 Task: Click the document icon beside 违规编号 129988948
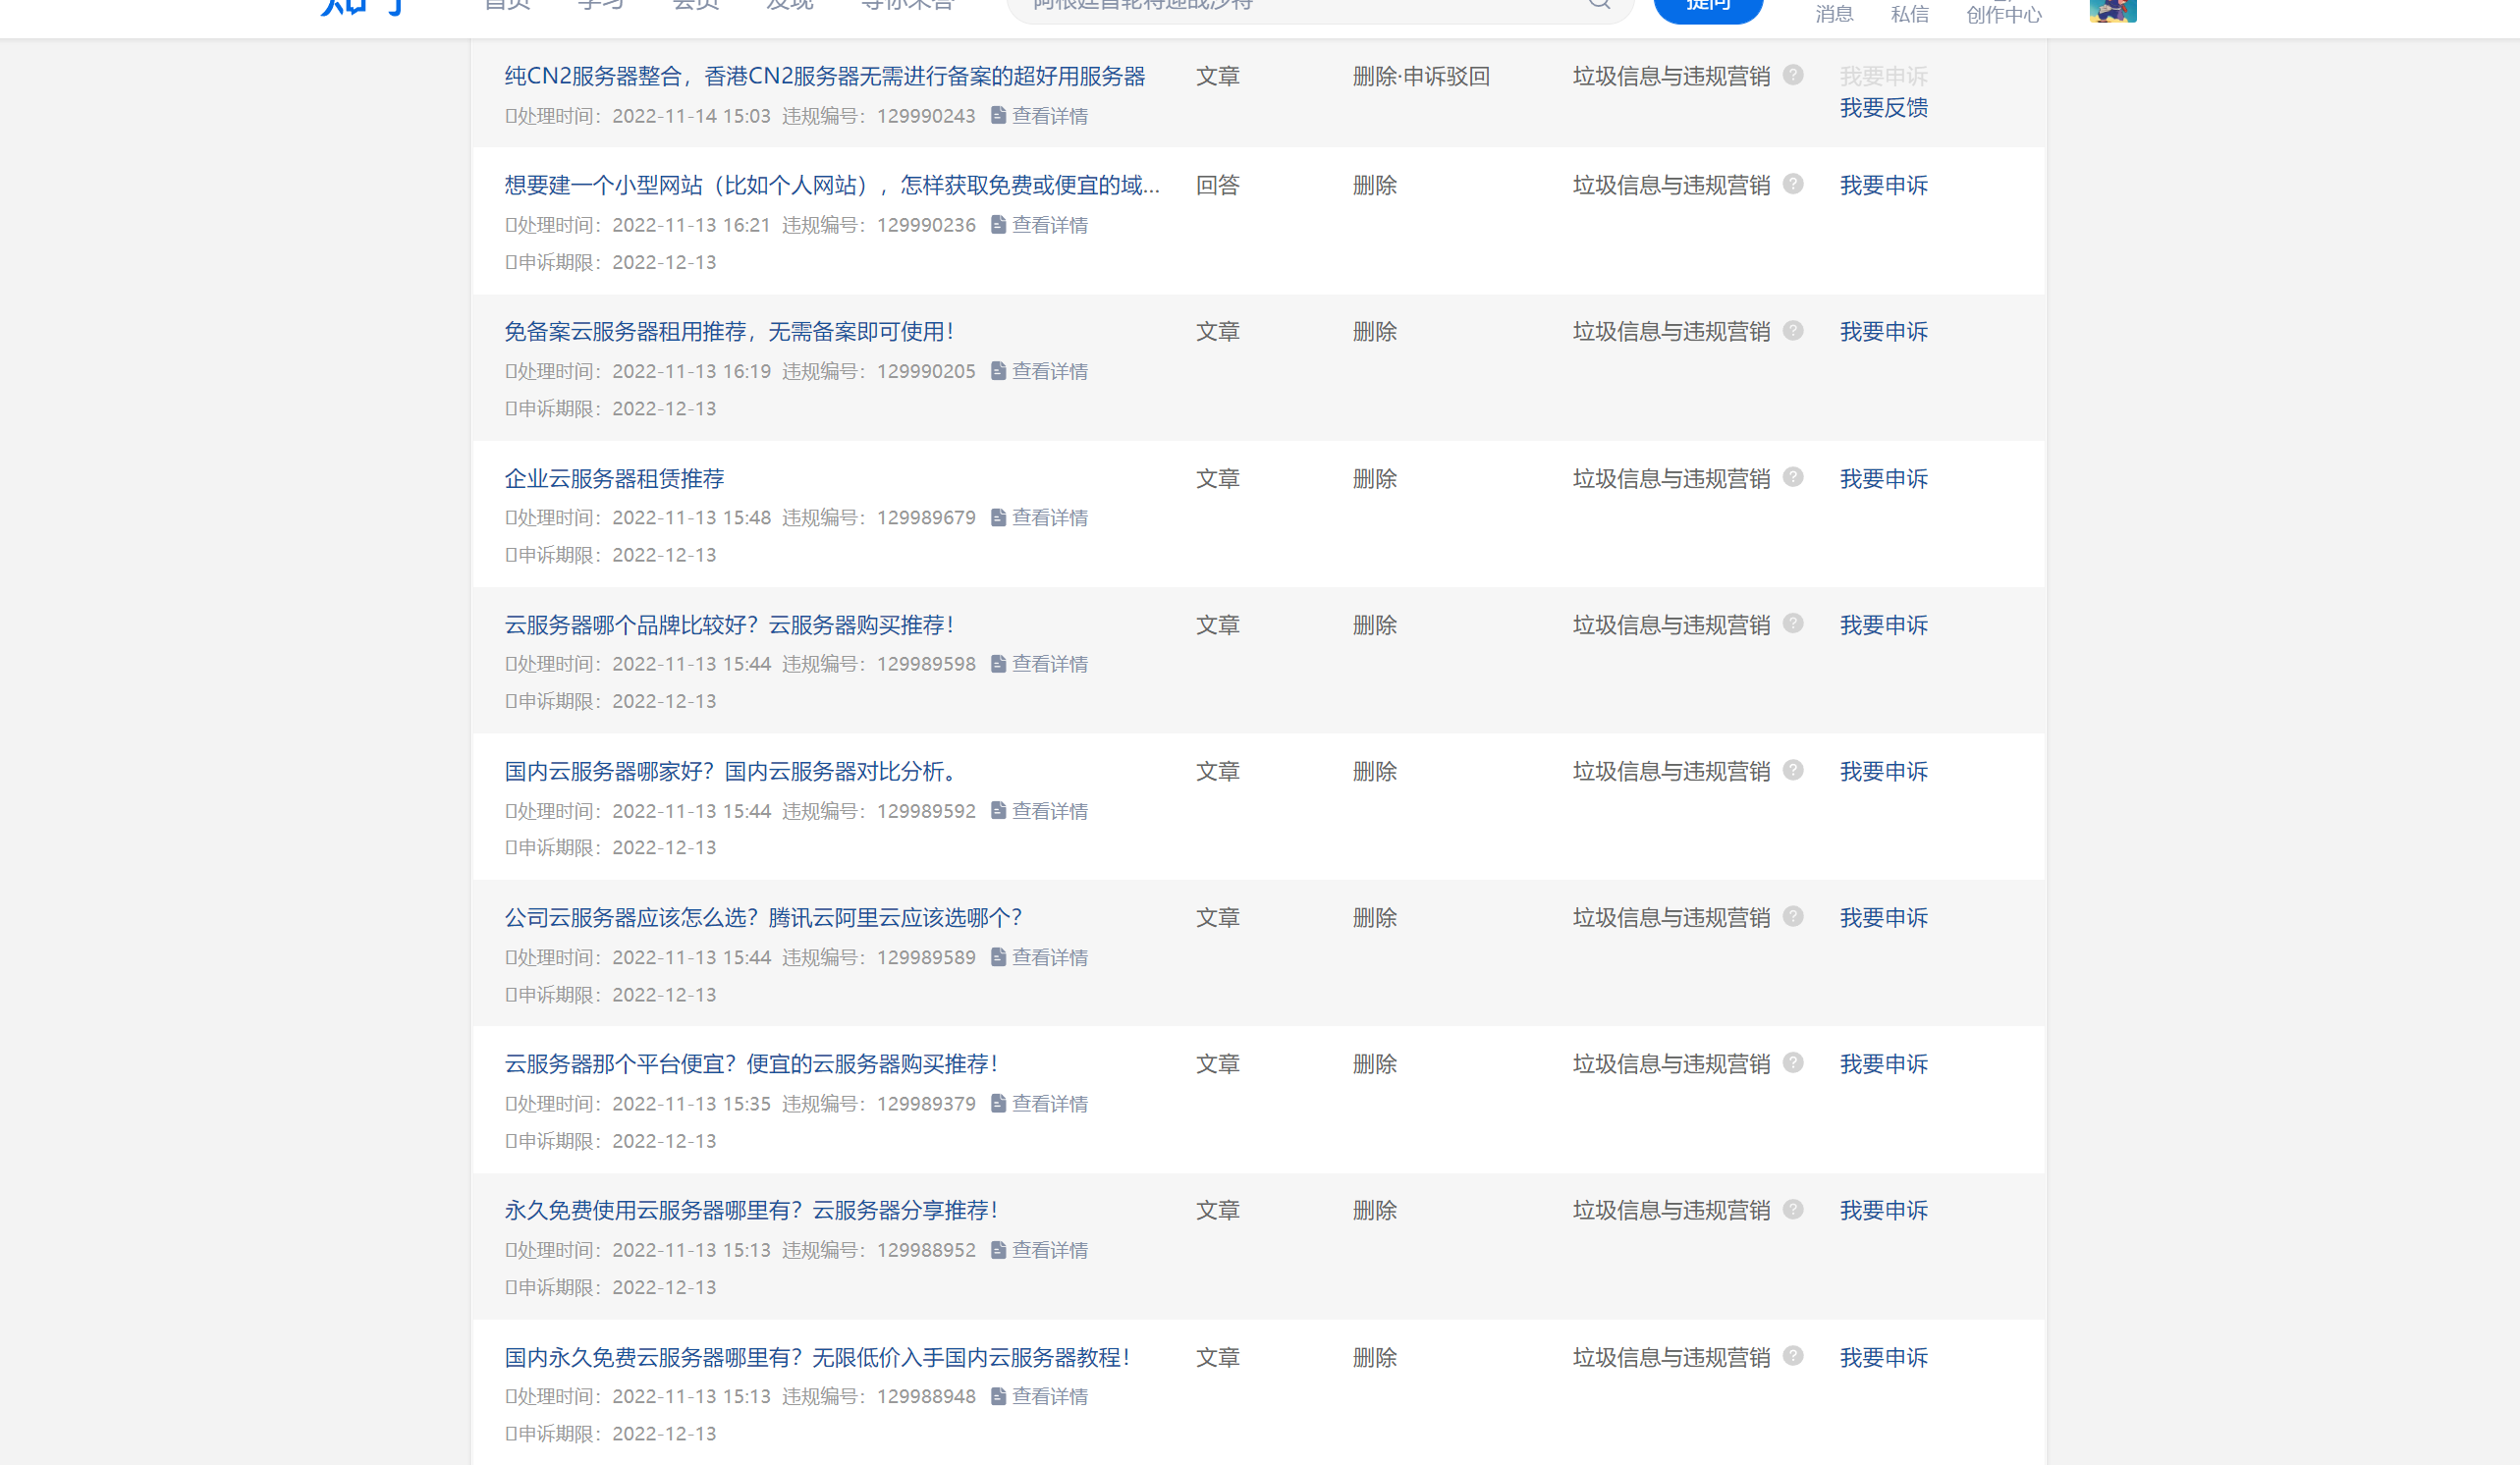997,1396
